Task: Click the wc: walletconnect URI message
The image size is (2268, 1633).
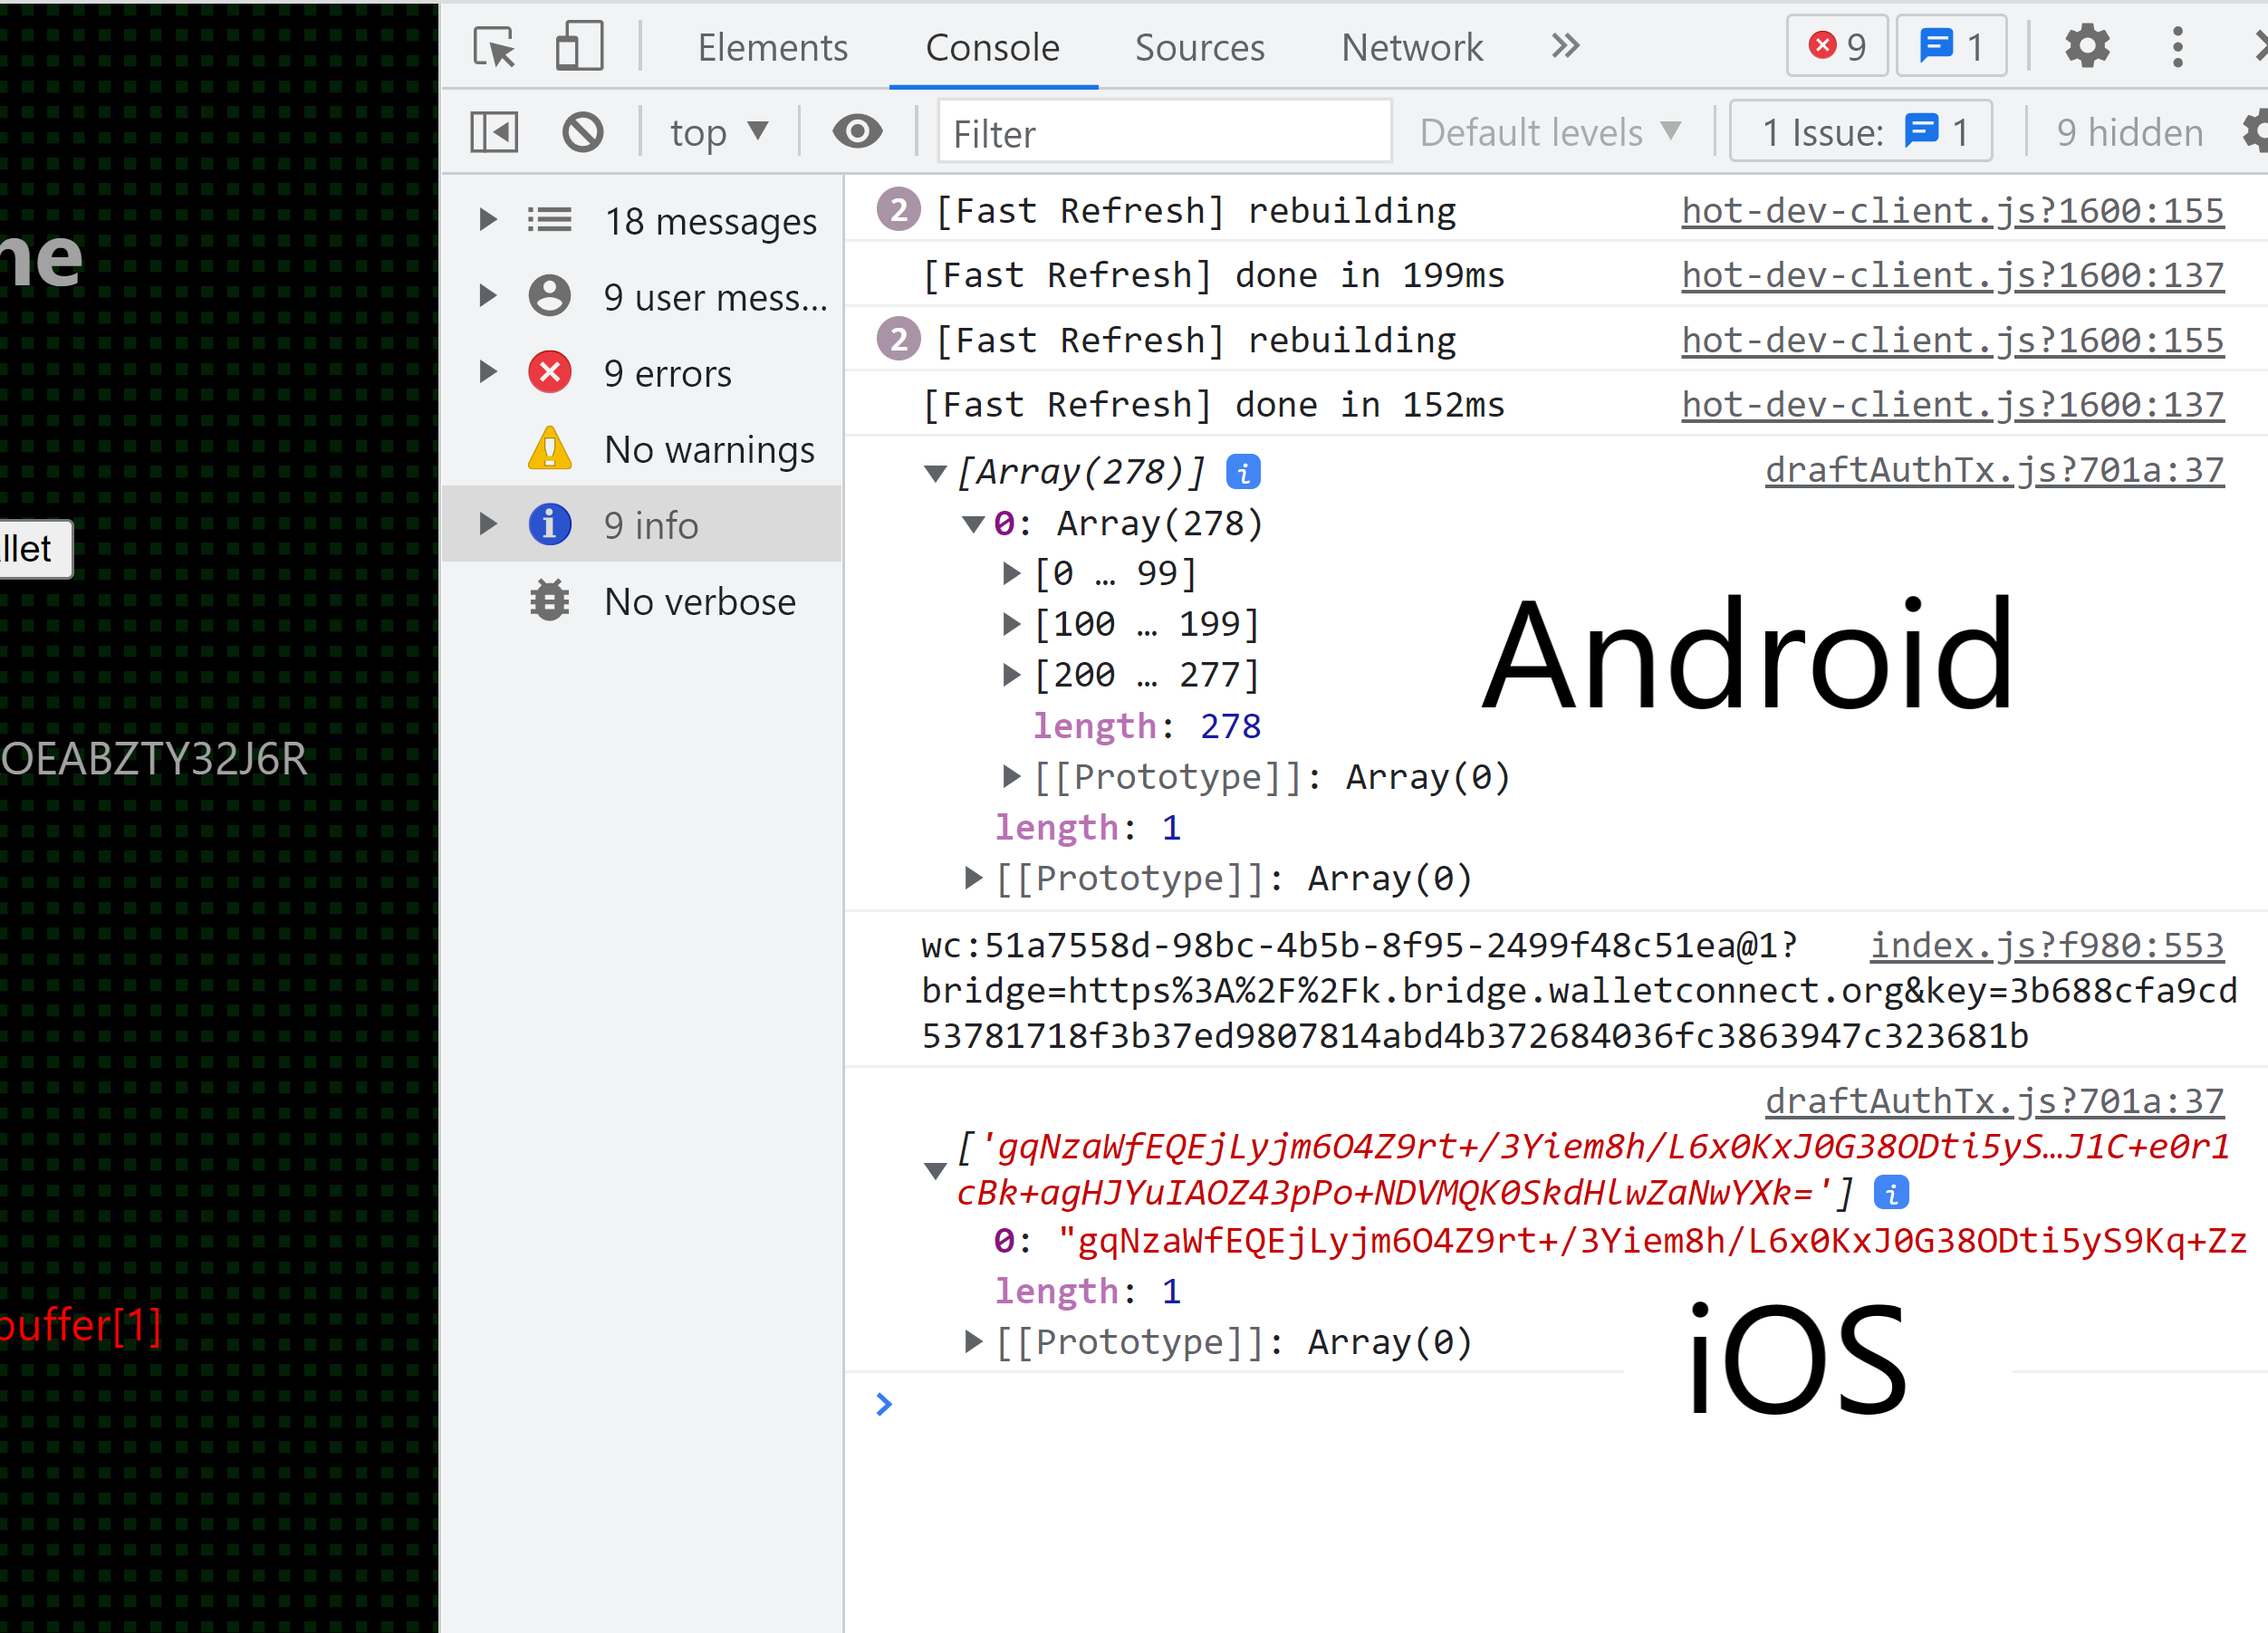Action: tap(1578, 990)
